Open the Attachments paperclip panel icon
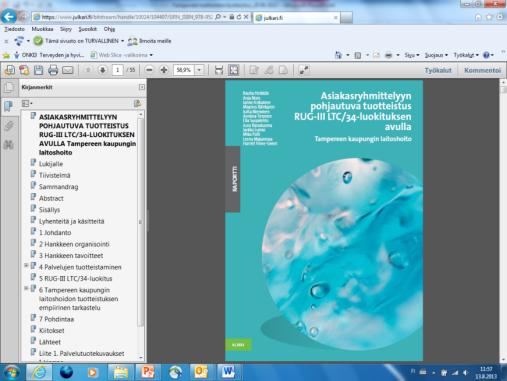The width and height of the screenshot is (507, 381). (9, 126)
